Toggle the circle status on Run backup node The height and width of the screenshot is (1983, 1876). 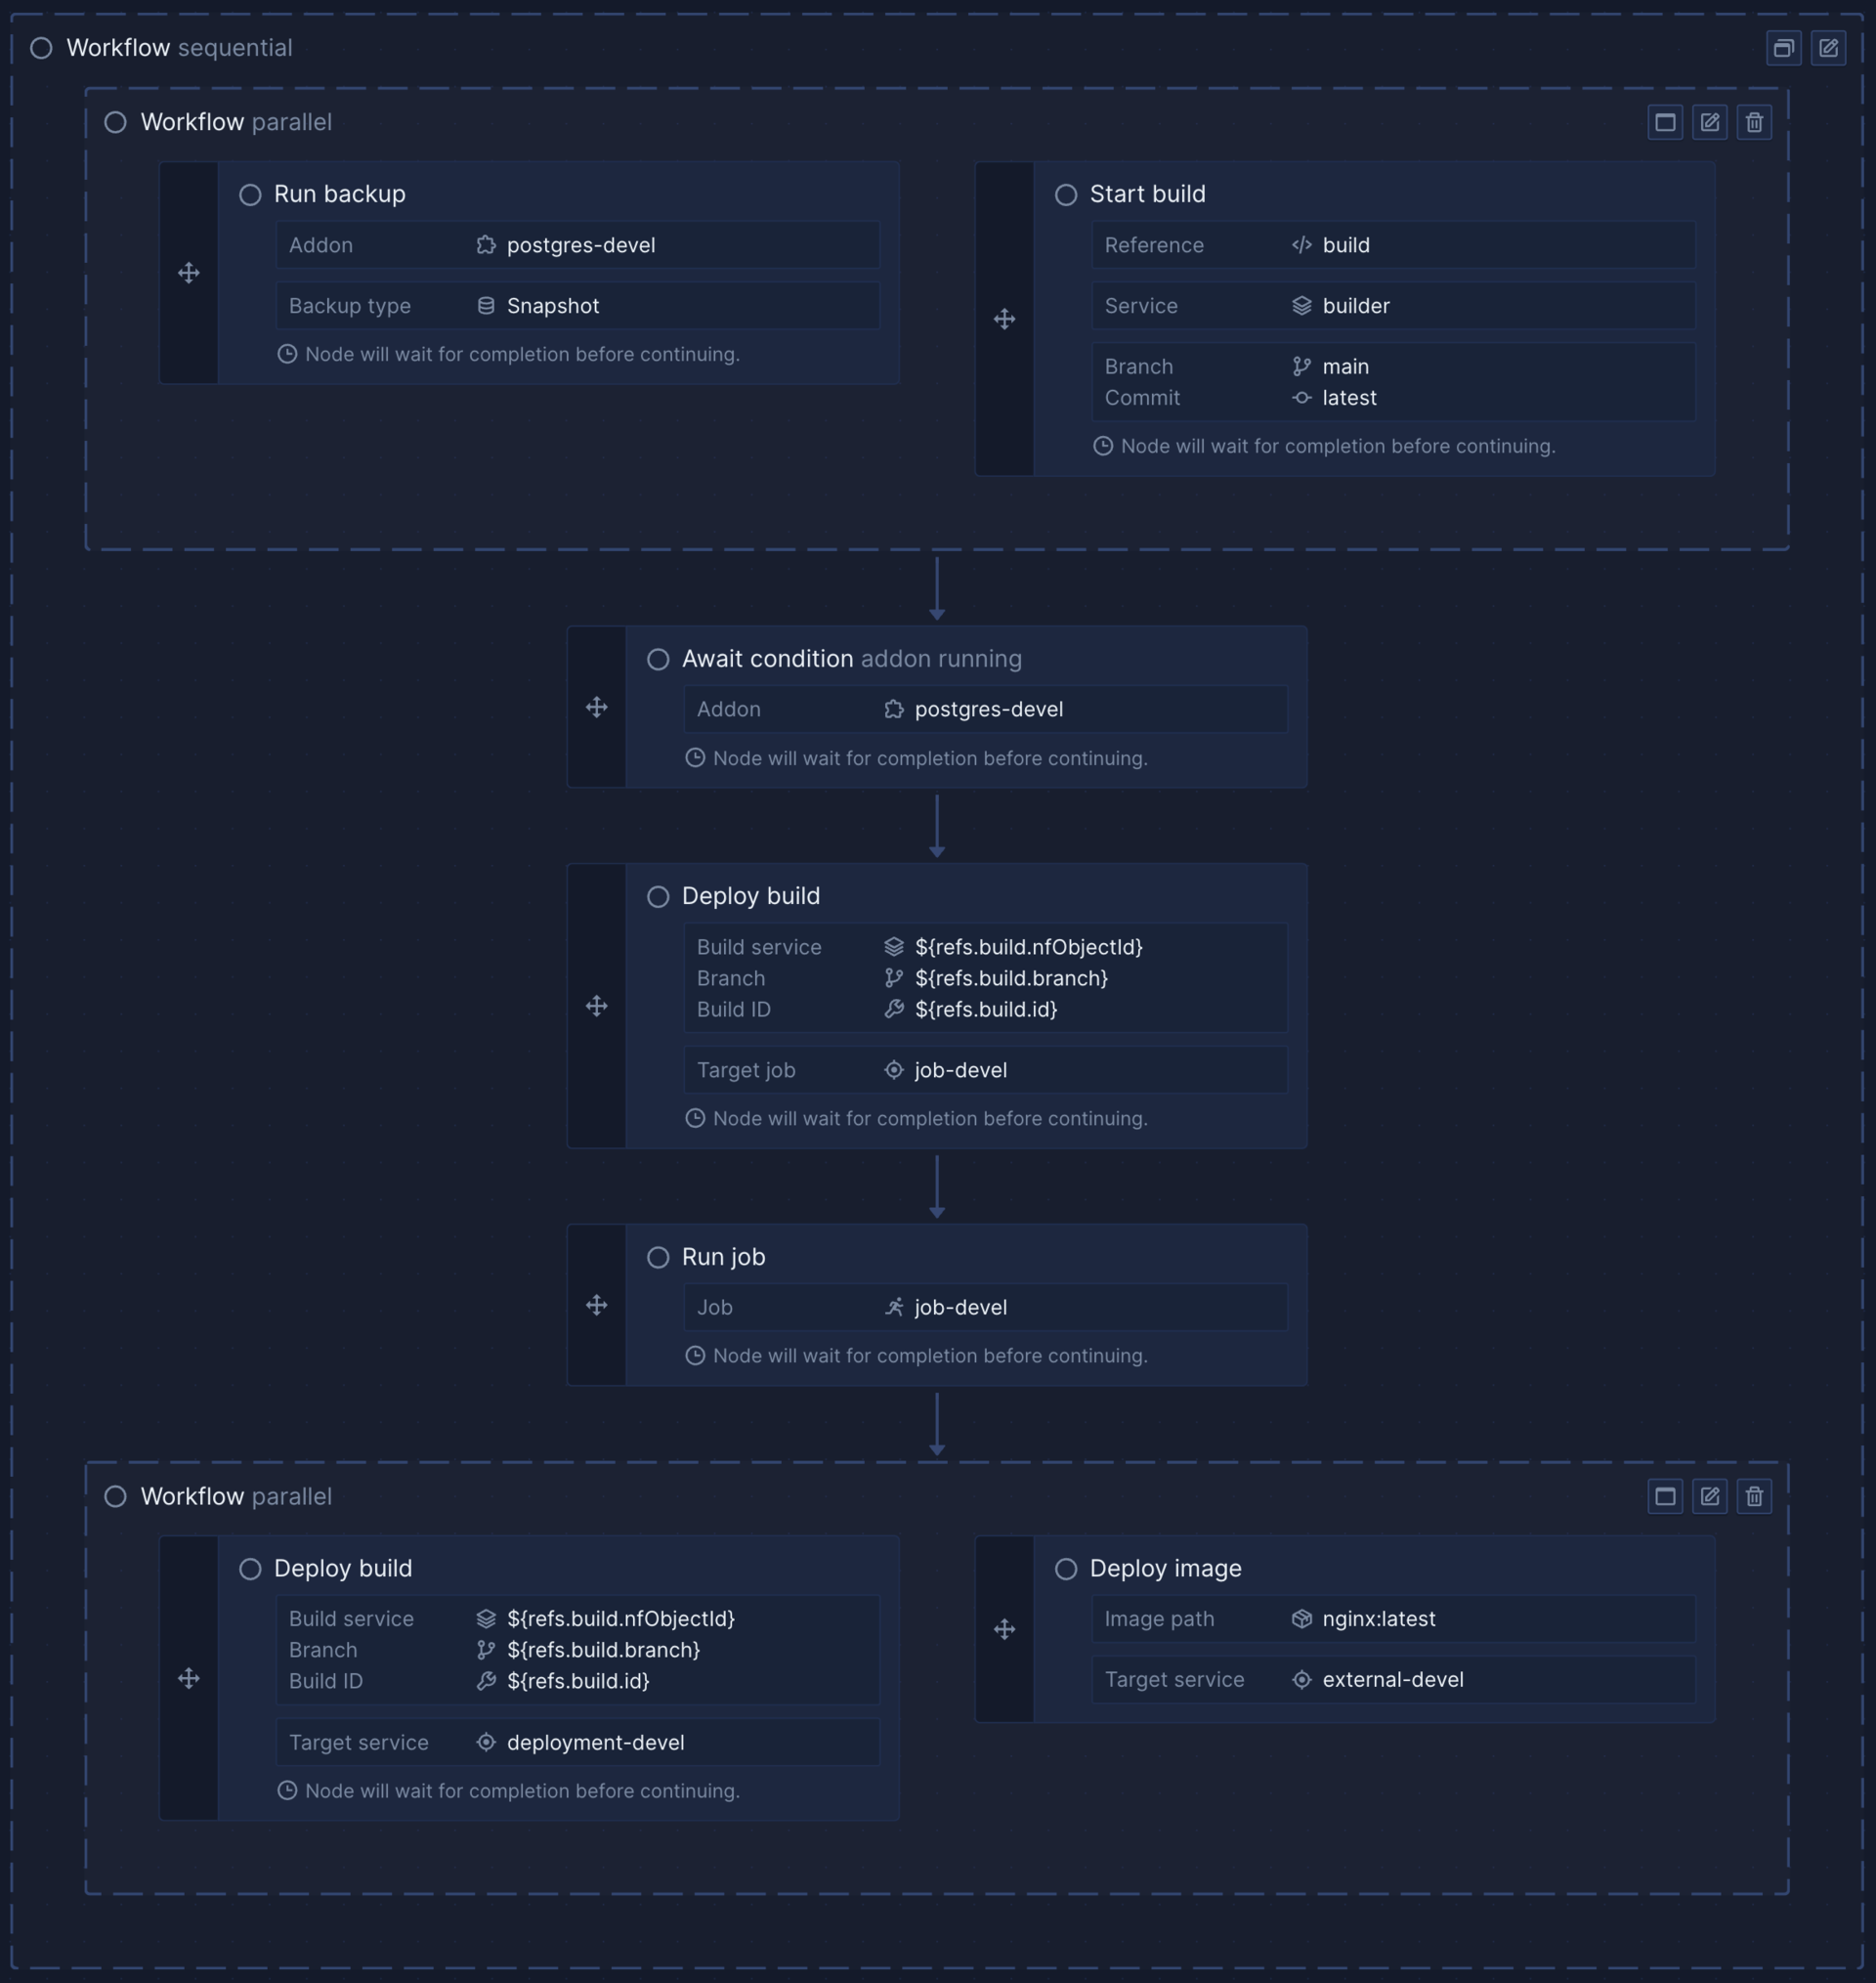(x=248, y=193)
